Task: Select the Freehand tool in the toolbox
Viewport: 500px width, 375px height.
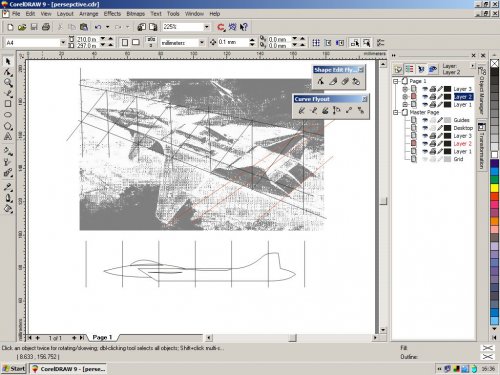Action: point(8,93)
